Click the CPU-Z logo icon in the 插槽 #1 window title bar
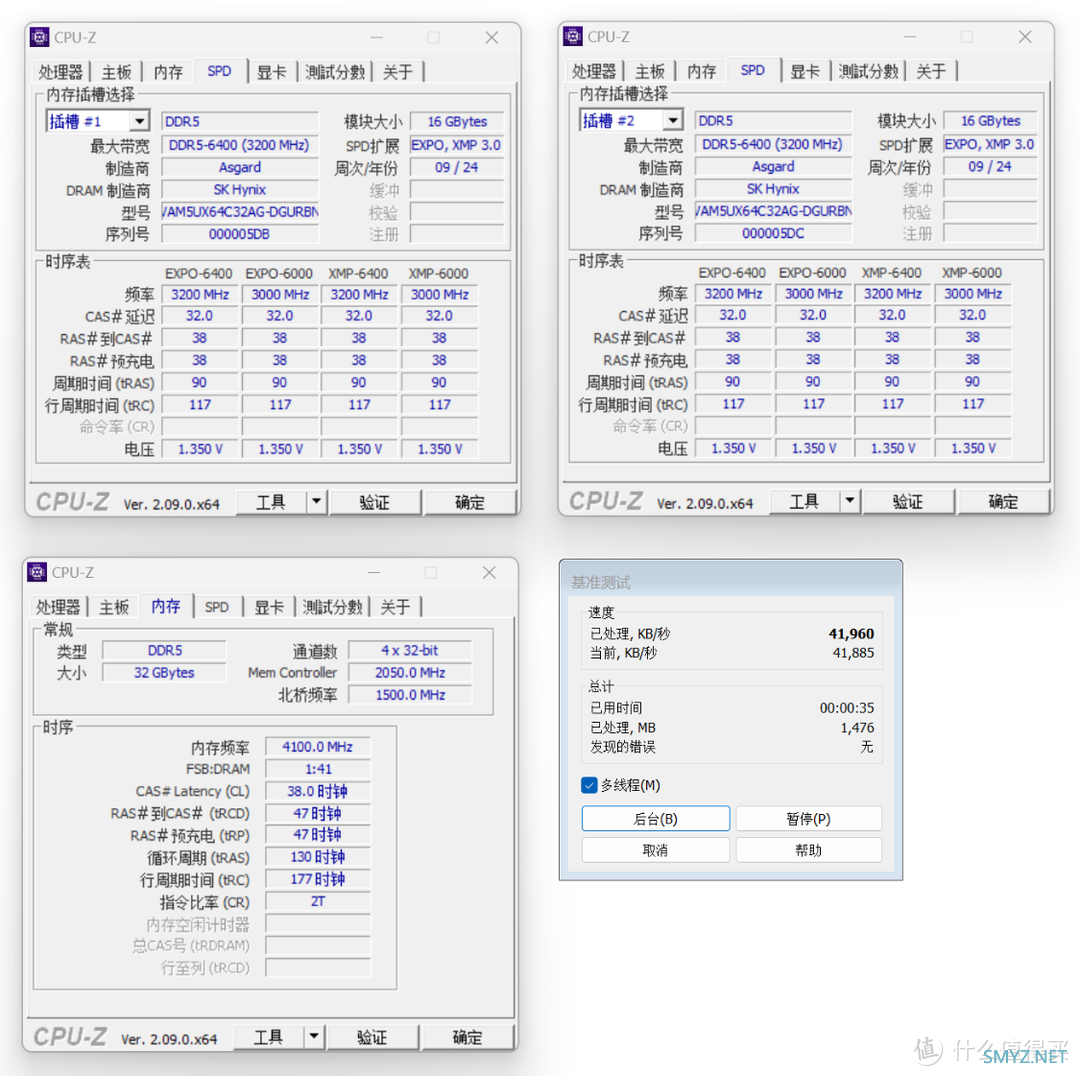The width and height of the screenshot is (1080, 1076). point(39,38)
